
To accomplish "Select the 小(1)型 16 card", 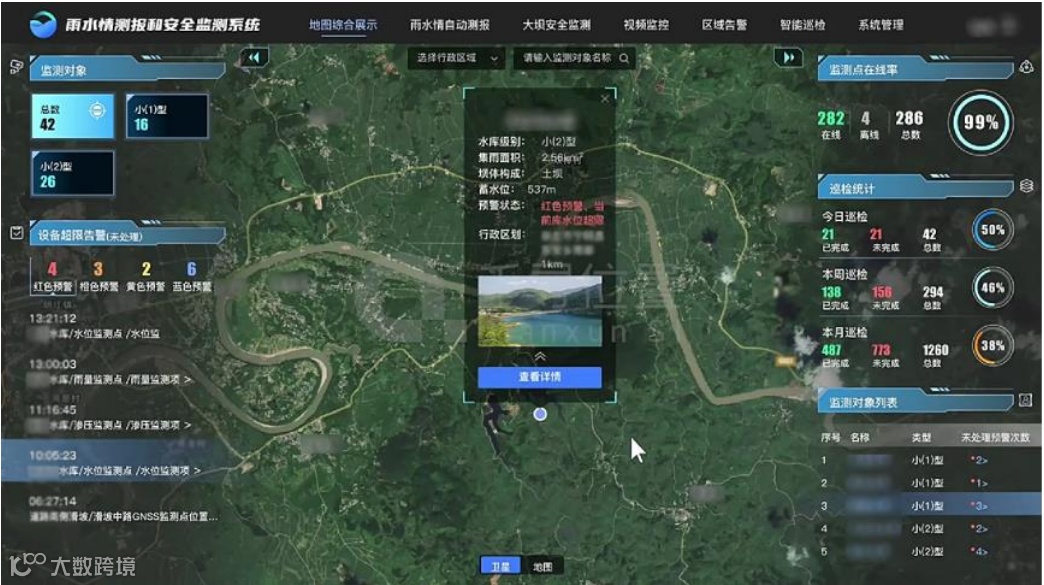I will 166,116.
